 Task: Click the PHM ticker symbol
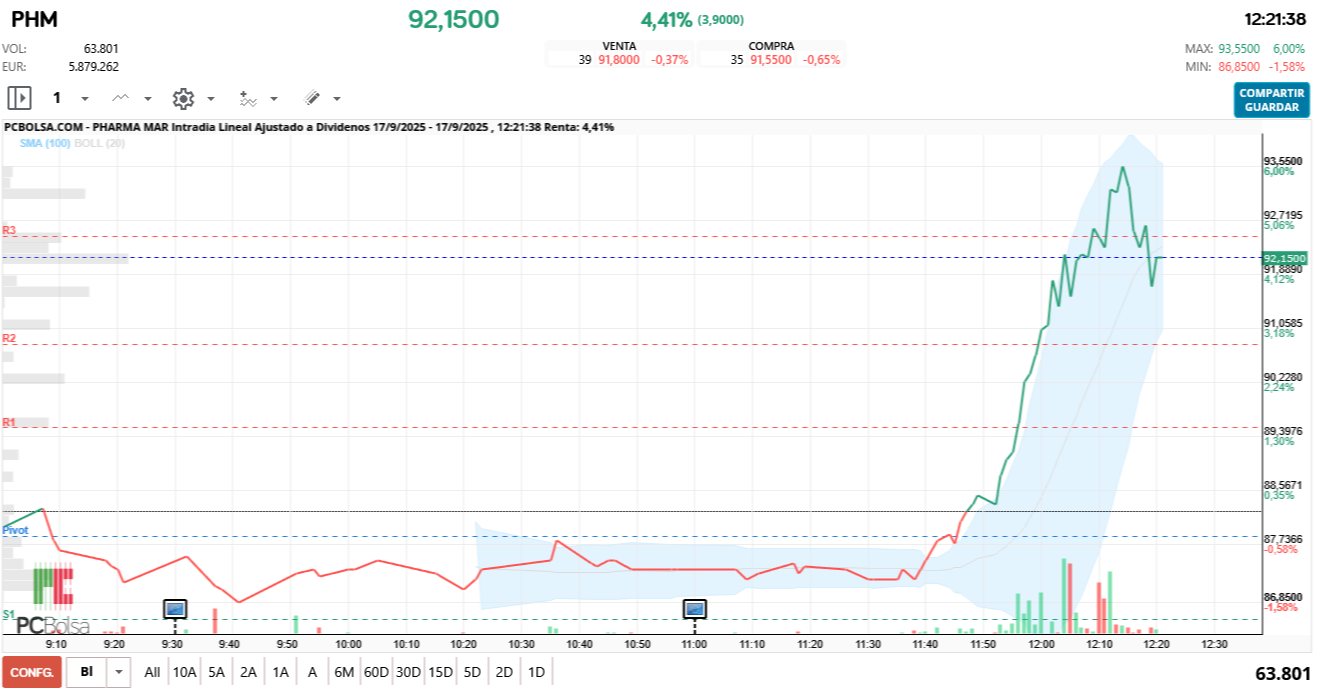pos(34,19)
